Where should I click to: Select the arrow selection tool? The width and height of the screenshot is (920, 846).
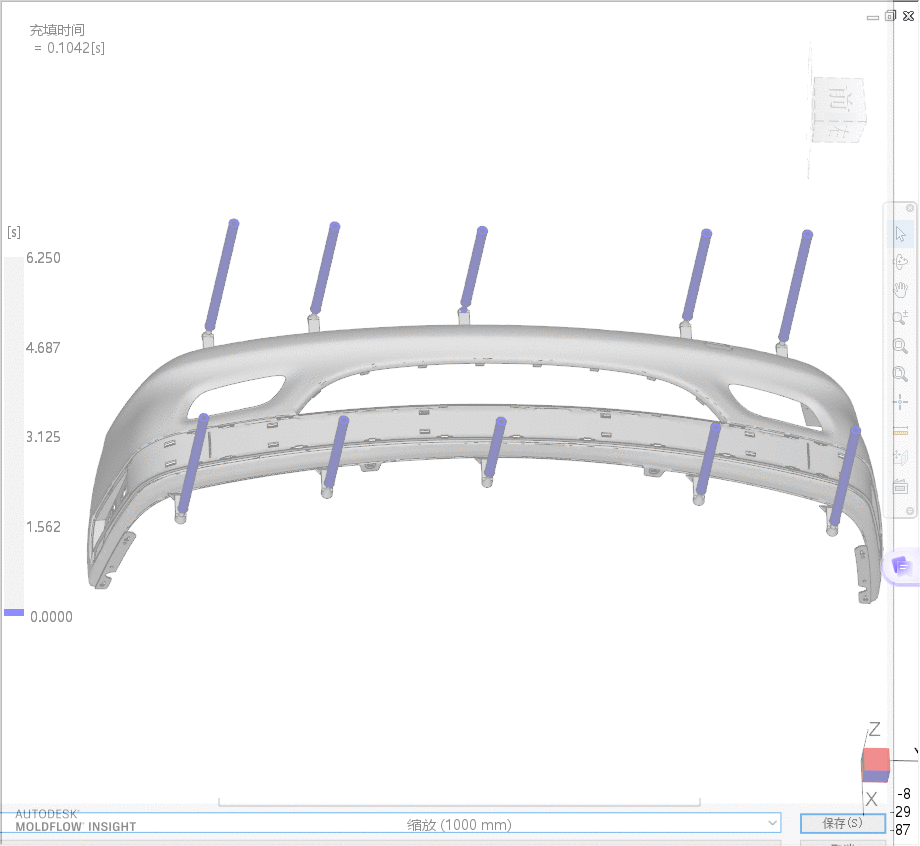[x=900, y=233]
